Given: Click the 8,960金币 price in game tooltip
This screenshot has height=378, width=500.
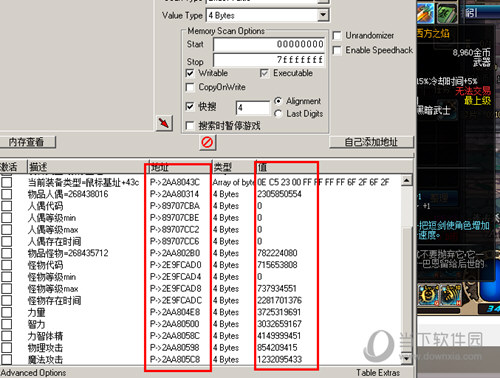Looking at the screenshot, I should click(471, 53).
